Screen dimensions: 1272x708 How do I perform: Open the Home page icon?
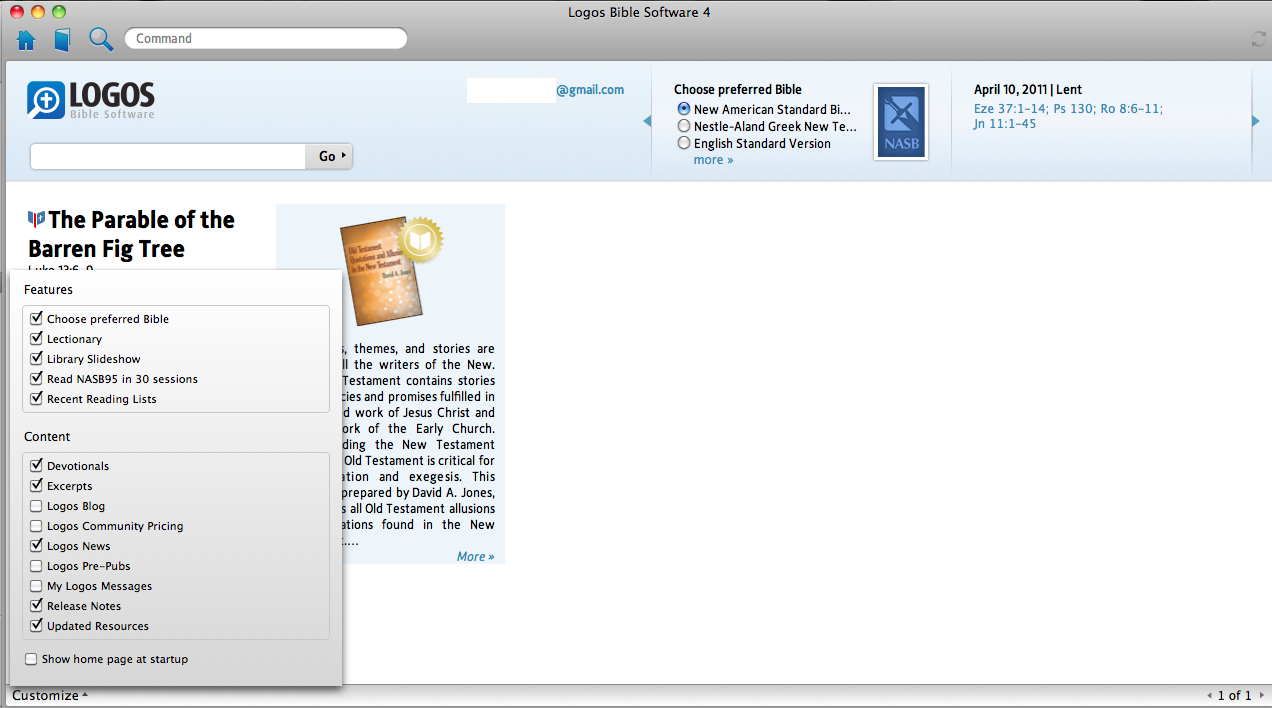[26, 40]
